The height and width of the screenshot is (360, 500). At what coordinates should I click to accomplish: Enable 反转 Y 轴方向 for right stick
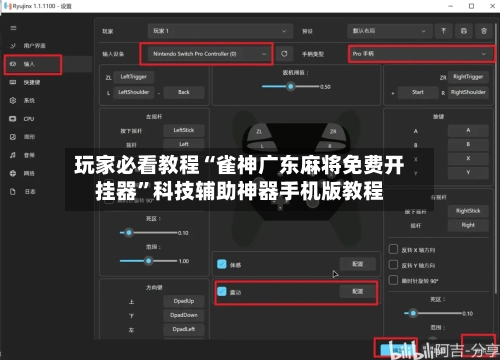(x=393, y=265)
